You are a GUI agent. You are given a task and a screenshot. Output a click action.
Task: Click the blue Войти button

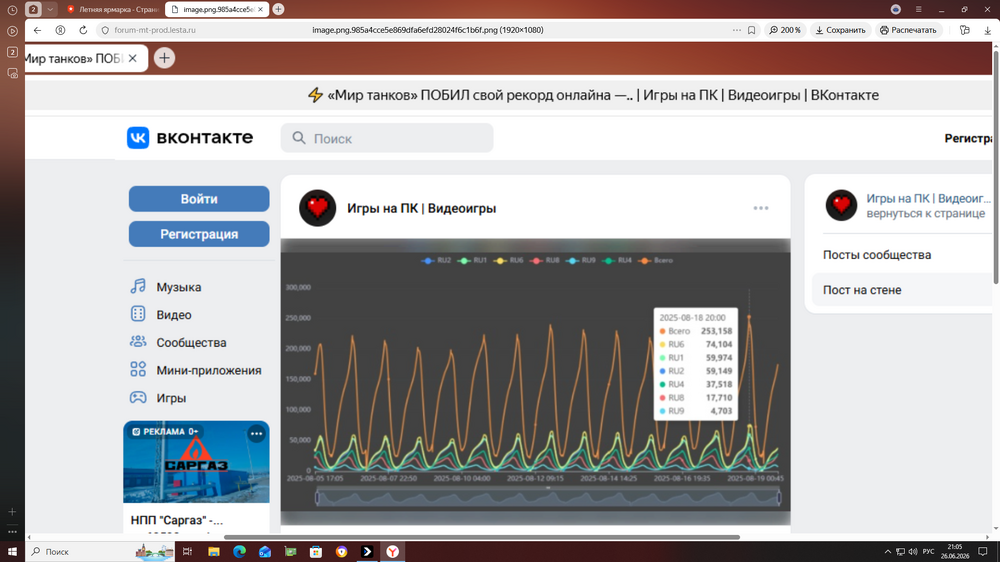click(x=199, y=199)
